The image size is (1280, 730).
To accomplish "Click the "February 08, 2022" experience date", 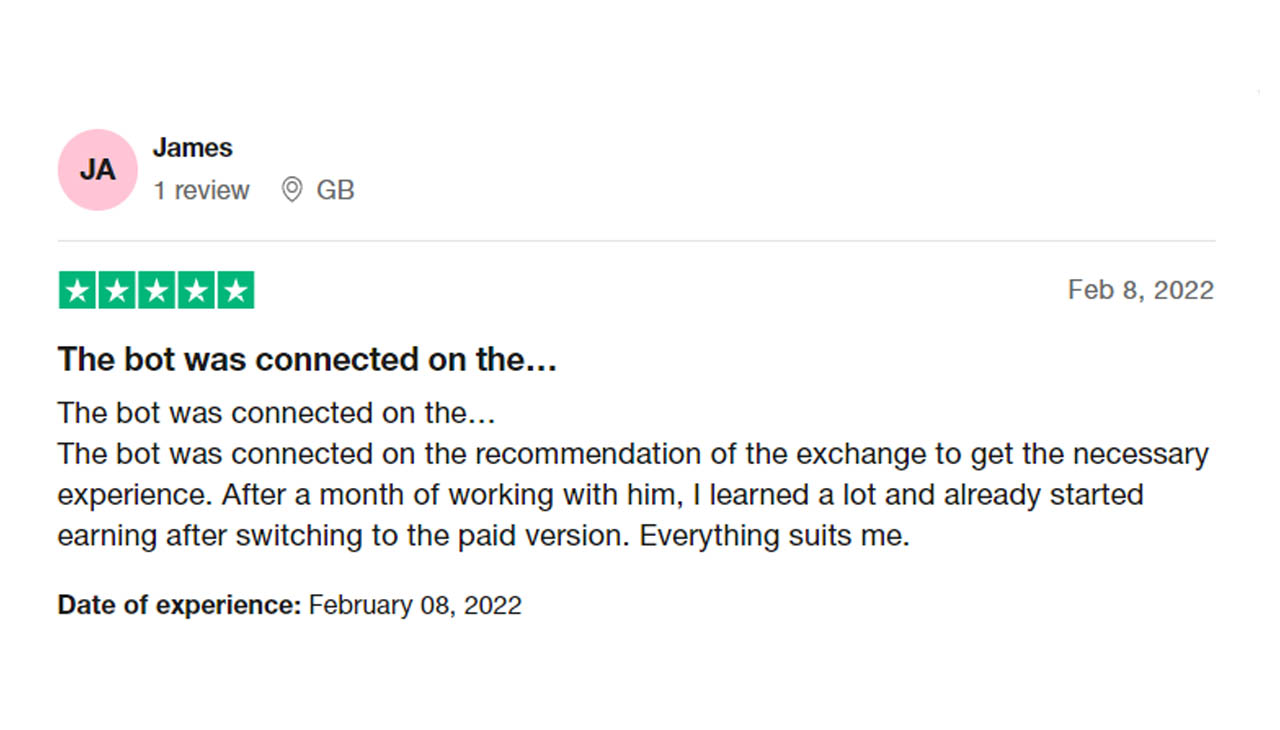I will tap(415, 605).
